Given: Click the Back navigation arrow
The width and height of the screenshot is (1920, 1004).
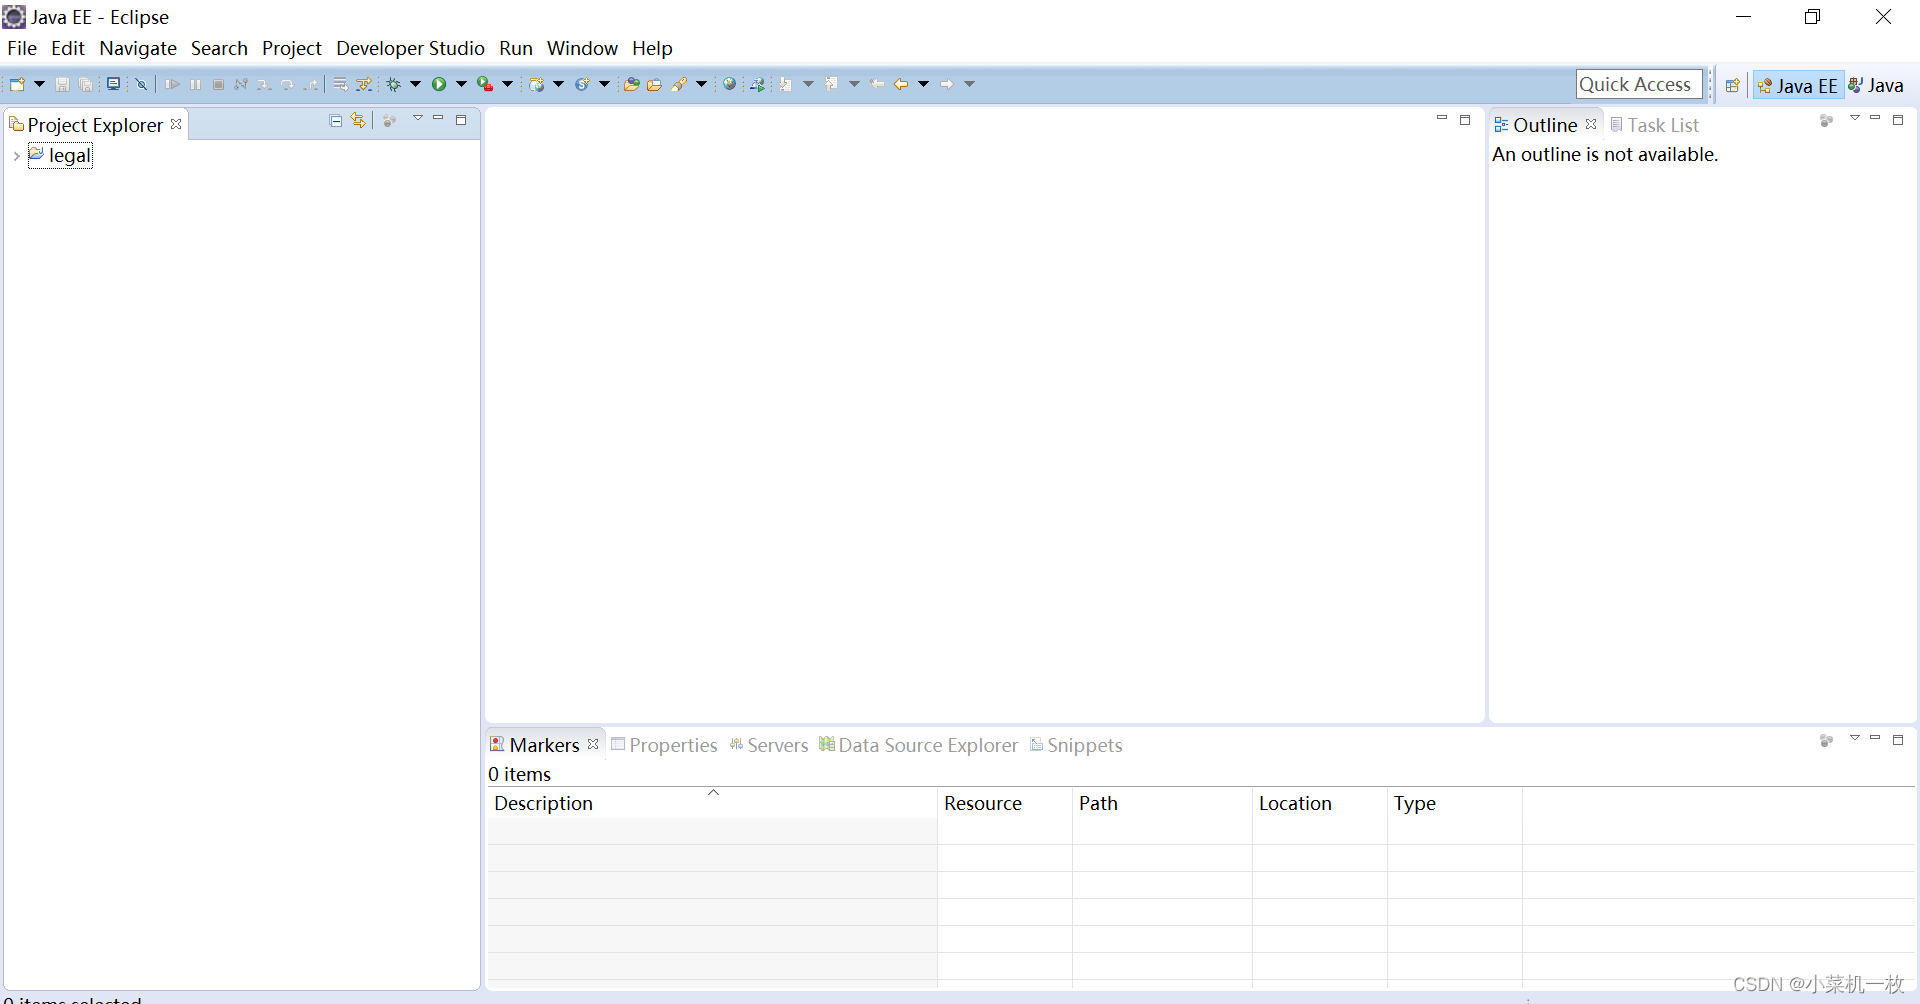Looking at the screenshot, I should coord(900,84).
